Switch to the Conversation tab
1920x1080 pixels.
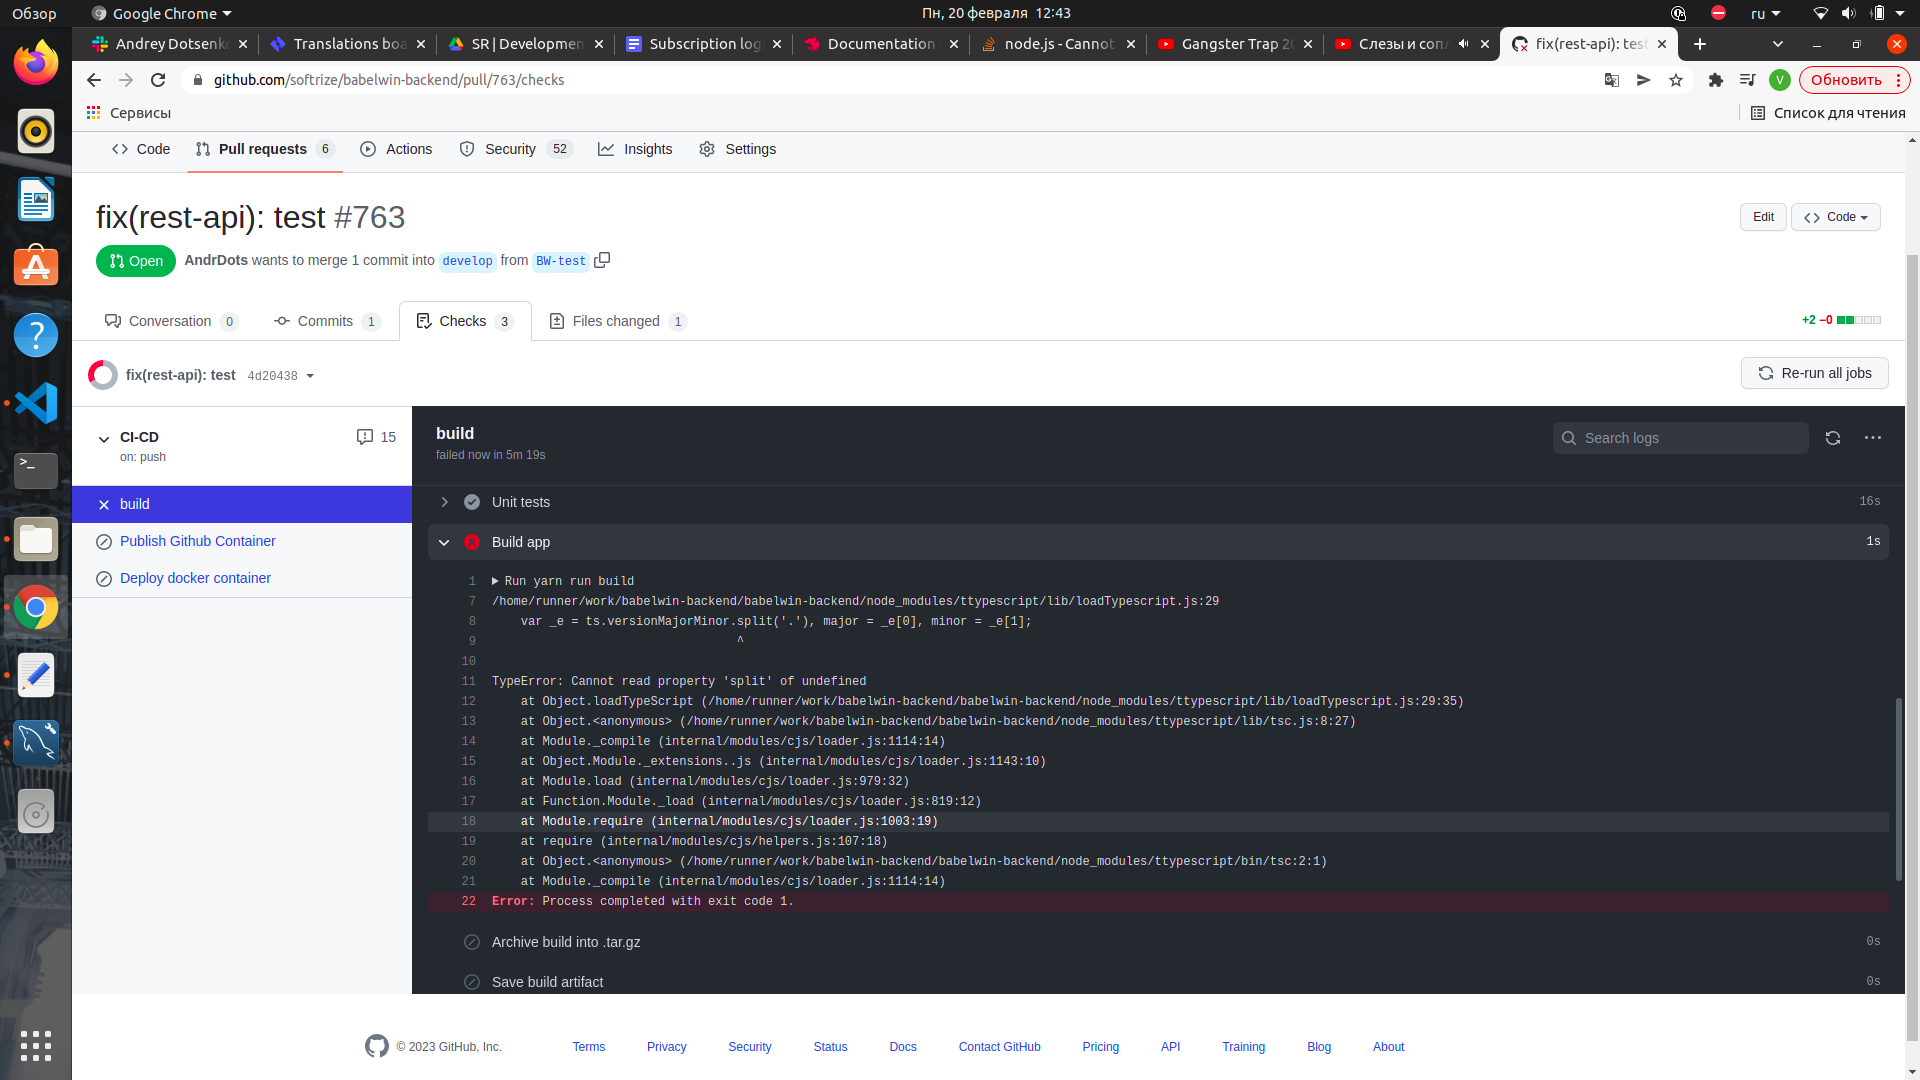tap(170, 320)
